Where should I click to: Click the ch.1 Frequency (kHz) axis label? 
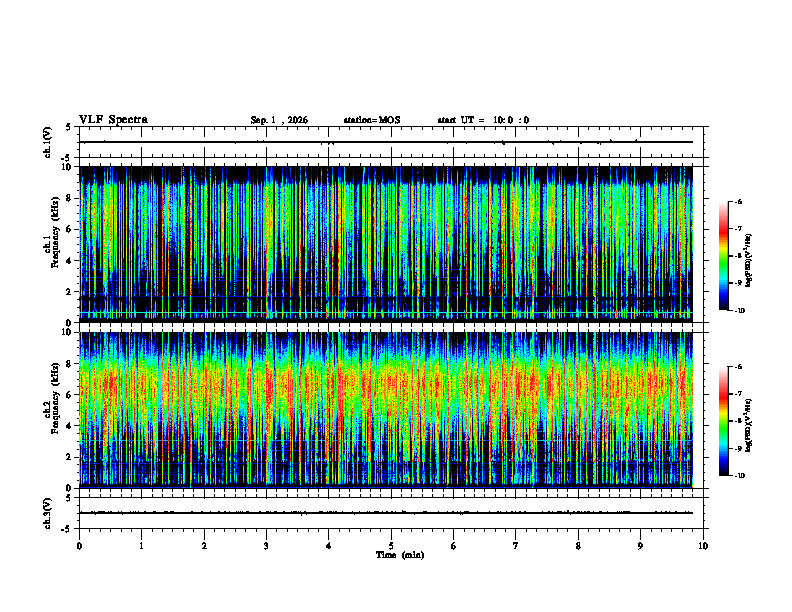click(x=54, y=244)
